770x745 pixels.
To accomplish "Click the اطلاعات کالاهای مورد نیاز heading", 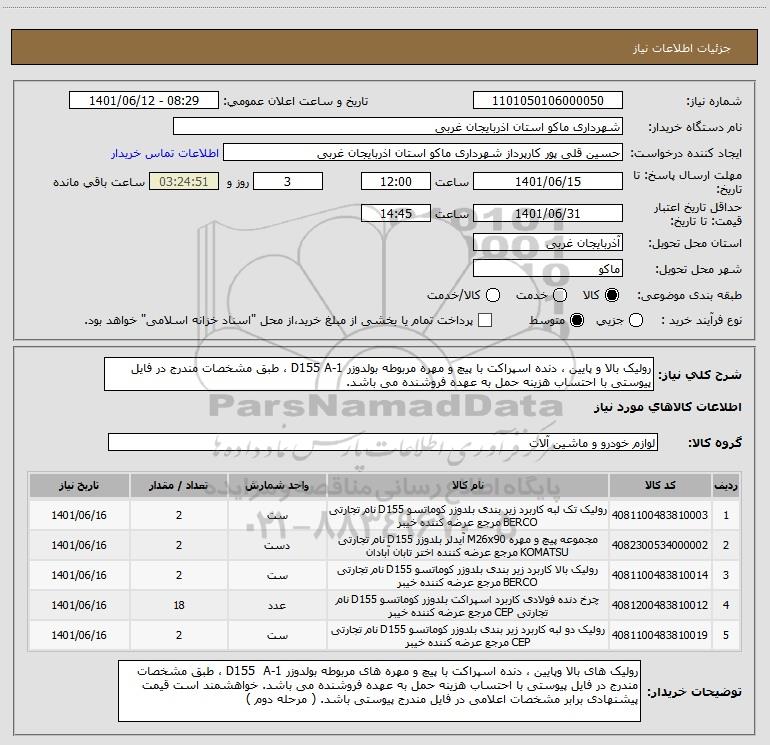I will [x=667, y=407].
